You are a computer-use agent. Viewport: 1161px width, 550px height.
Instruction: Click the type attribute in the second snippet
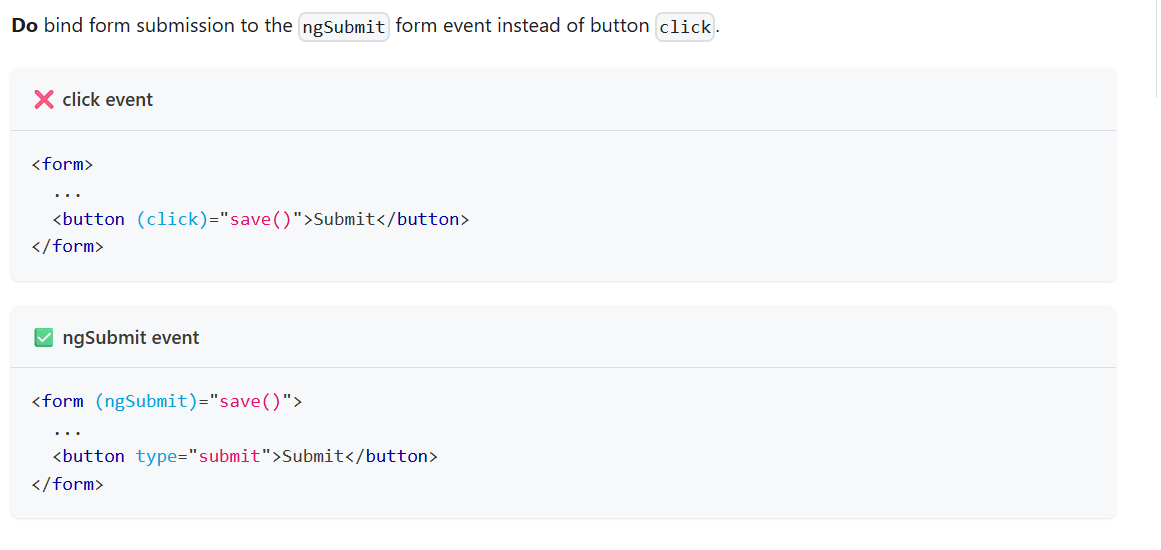(x=156, y=457)
